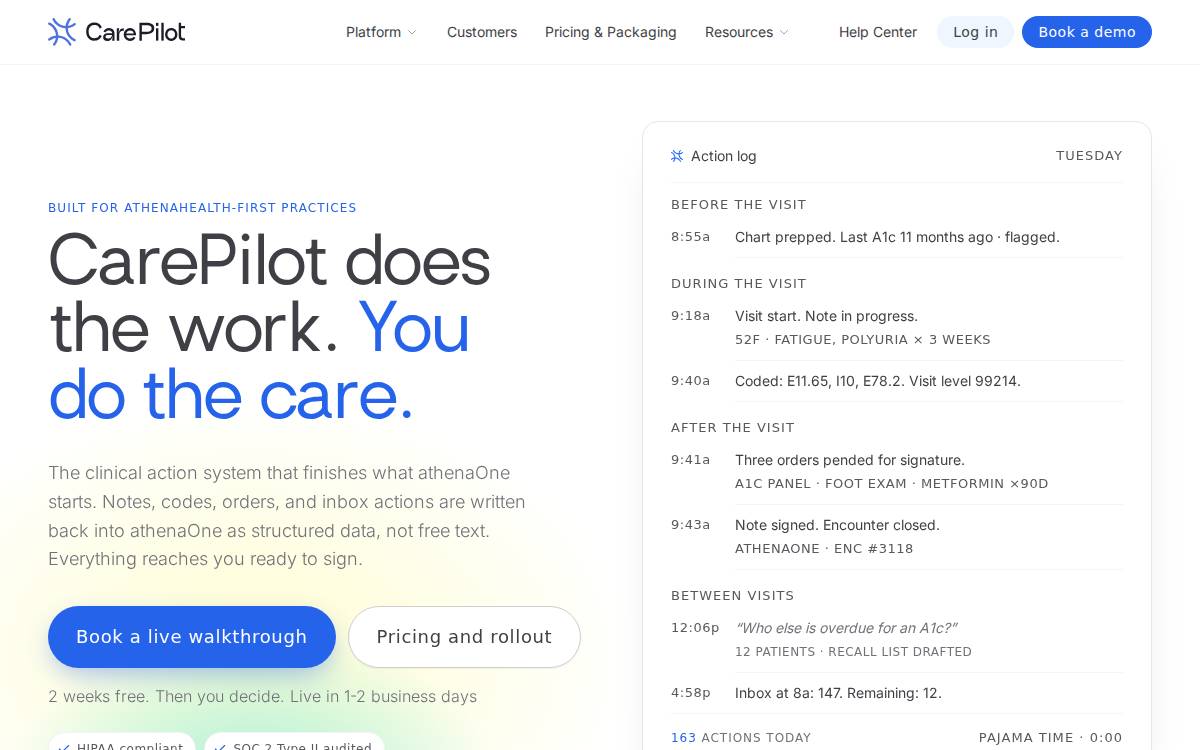Screen dimensions: 1200x750
Task: Click the 'BEFORE THE VISIT' heading
Action: coord(739,205)
